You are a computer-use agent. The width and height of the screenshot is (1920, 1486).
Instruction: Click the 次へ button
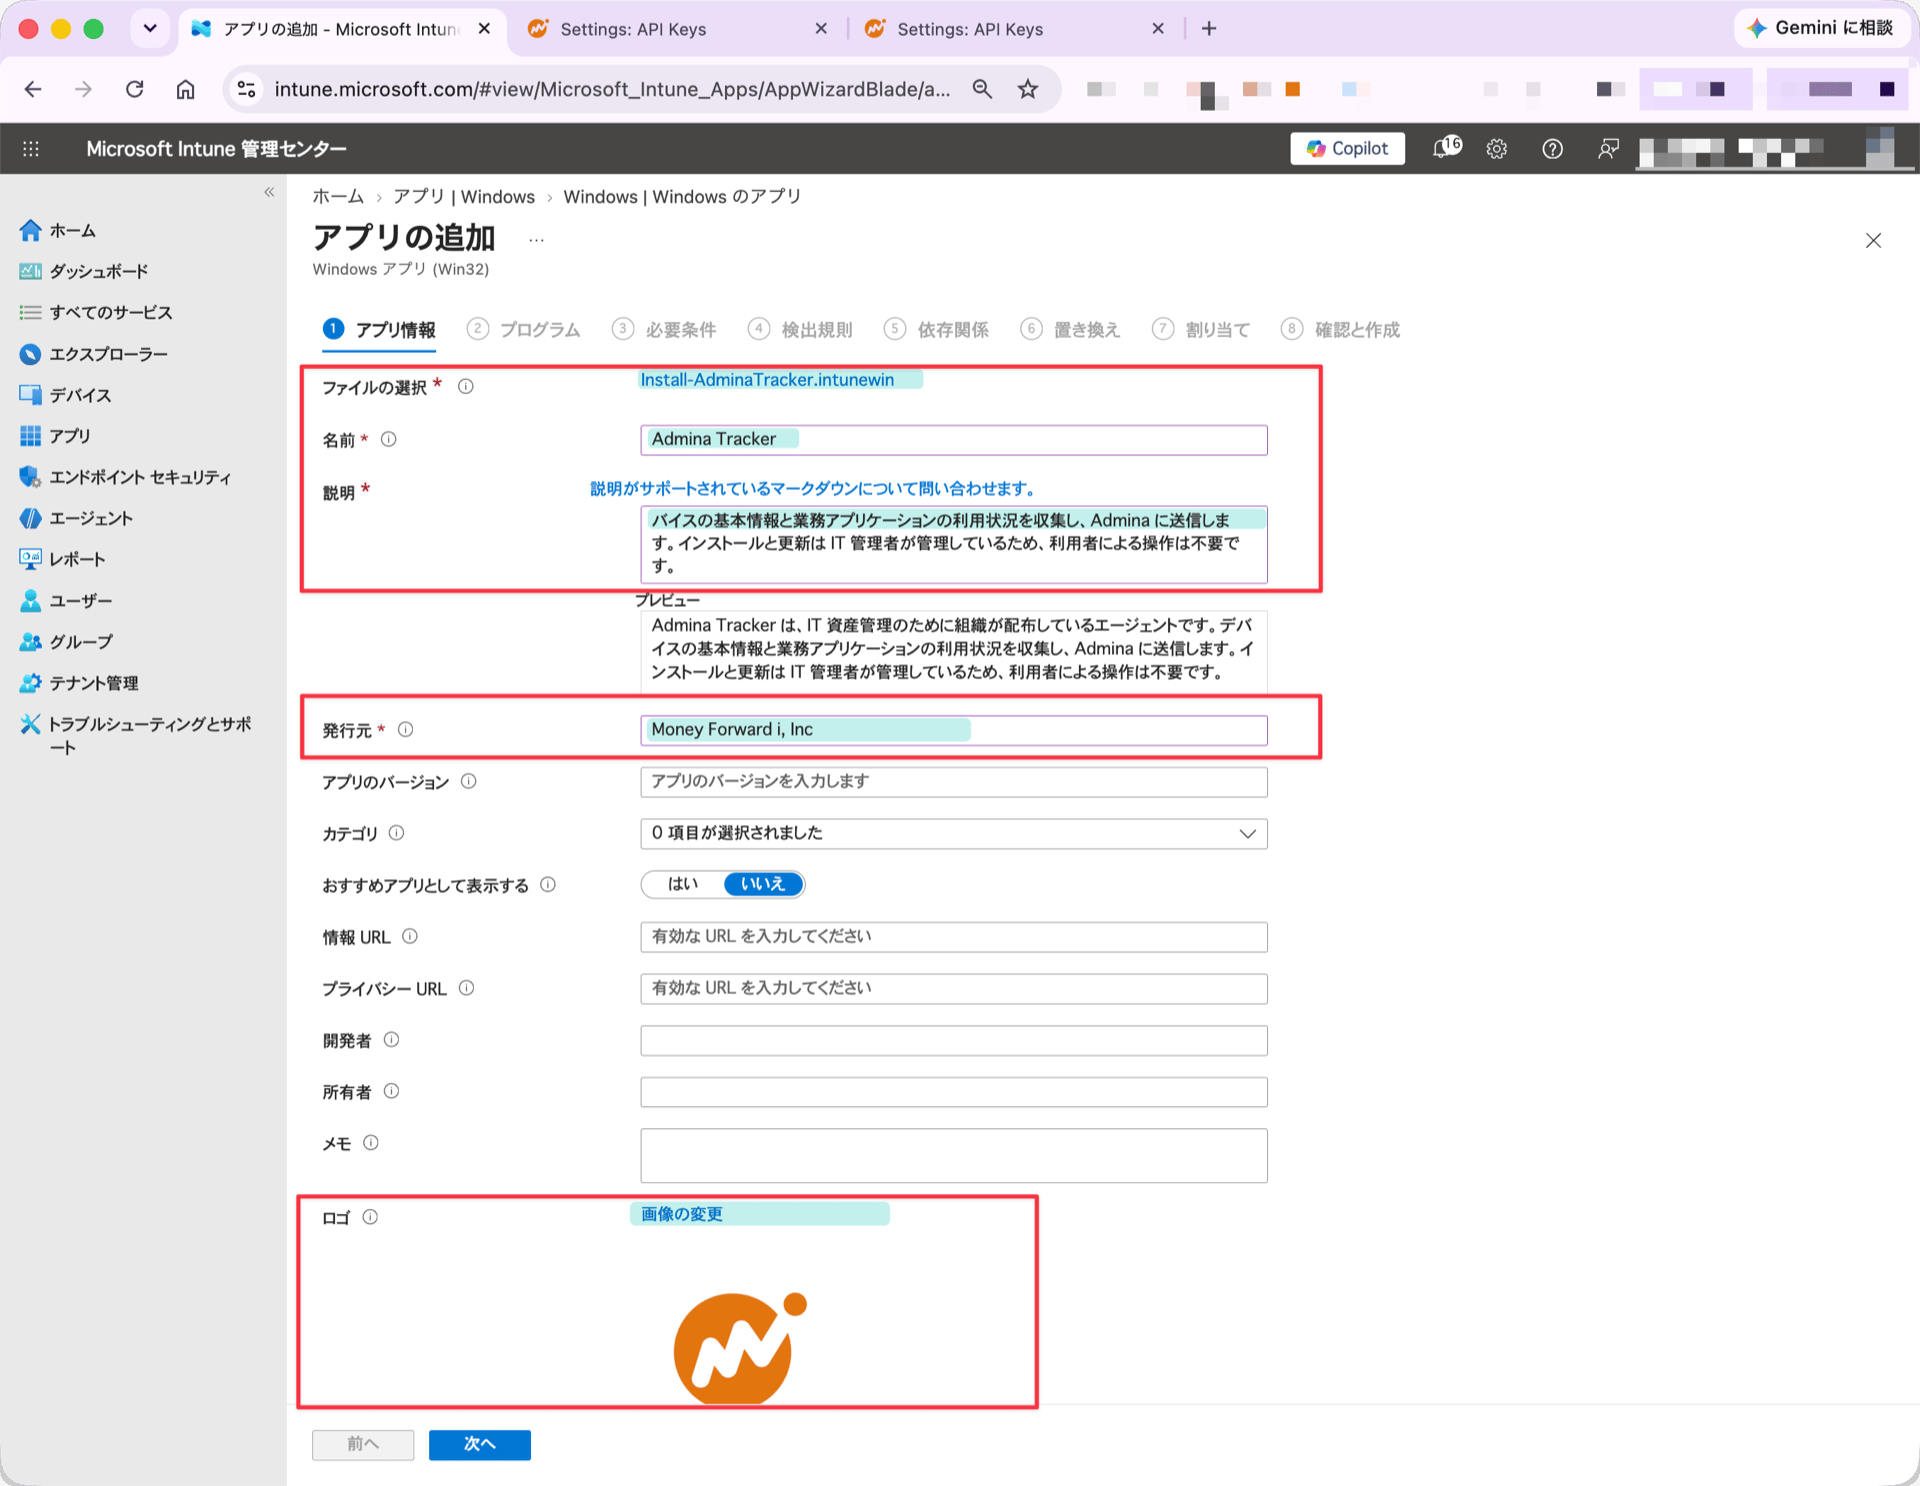point(479,1444)
